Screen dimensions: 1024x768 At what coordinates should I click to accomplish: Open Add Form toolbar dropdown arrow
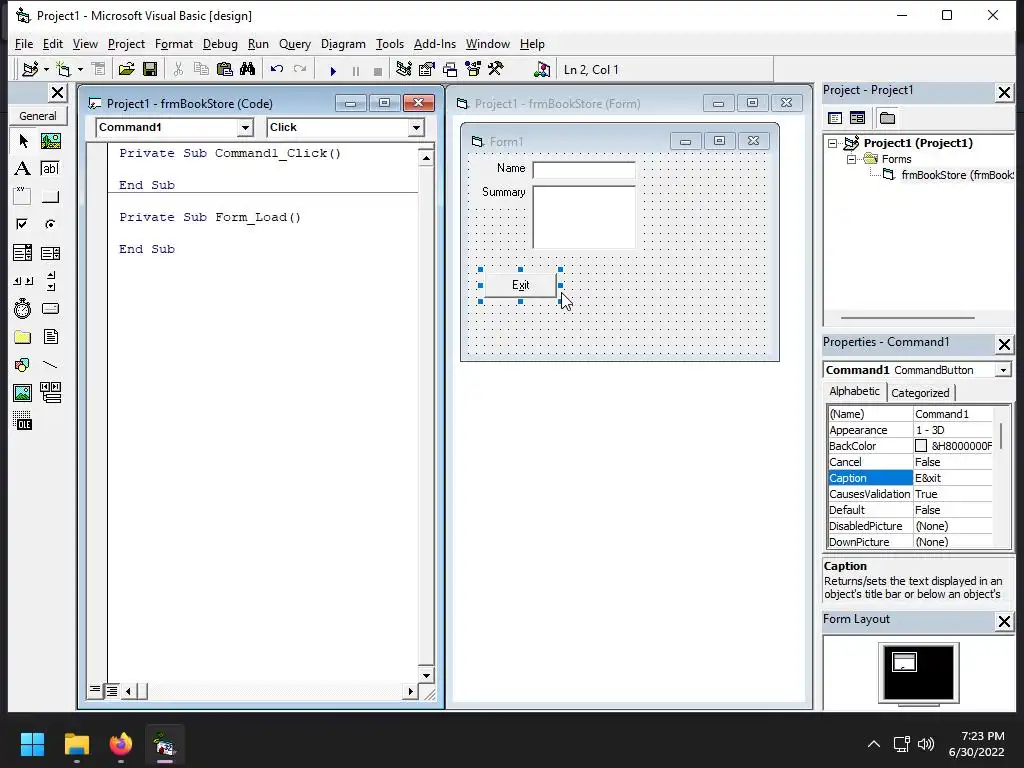tap(80, 69)
